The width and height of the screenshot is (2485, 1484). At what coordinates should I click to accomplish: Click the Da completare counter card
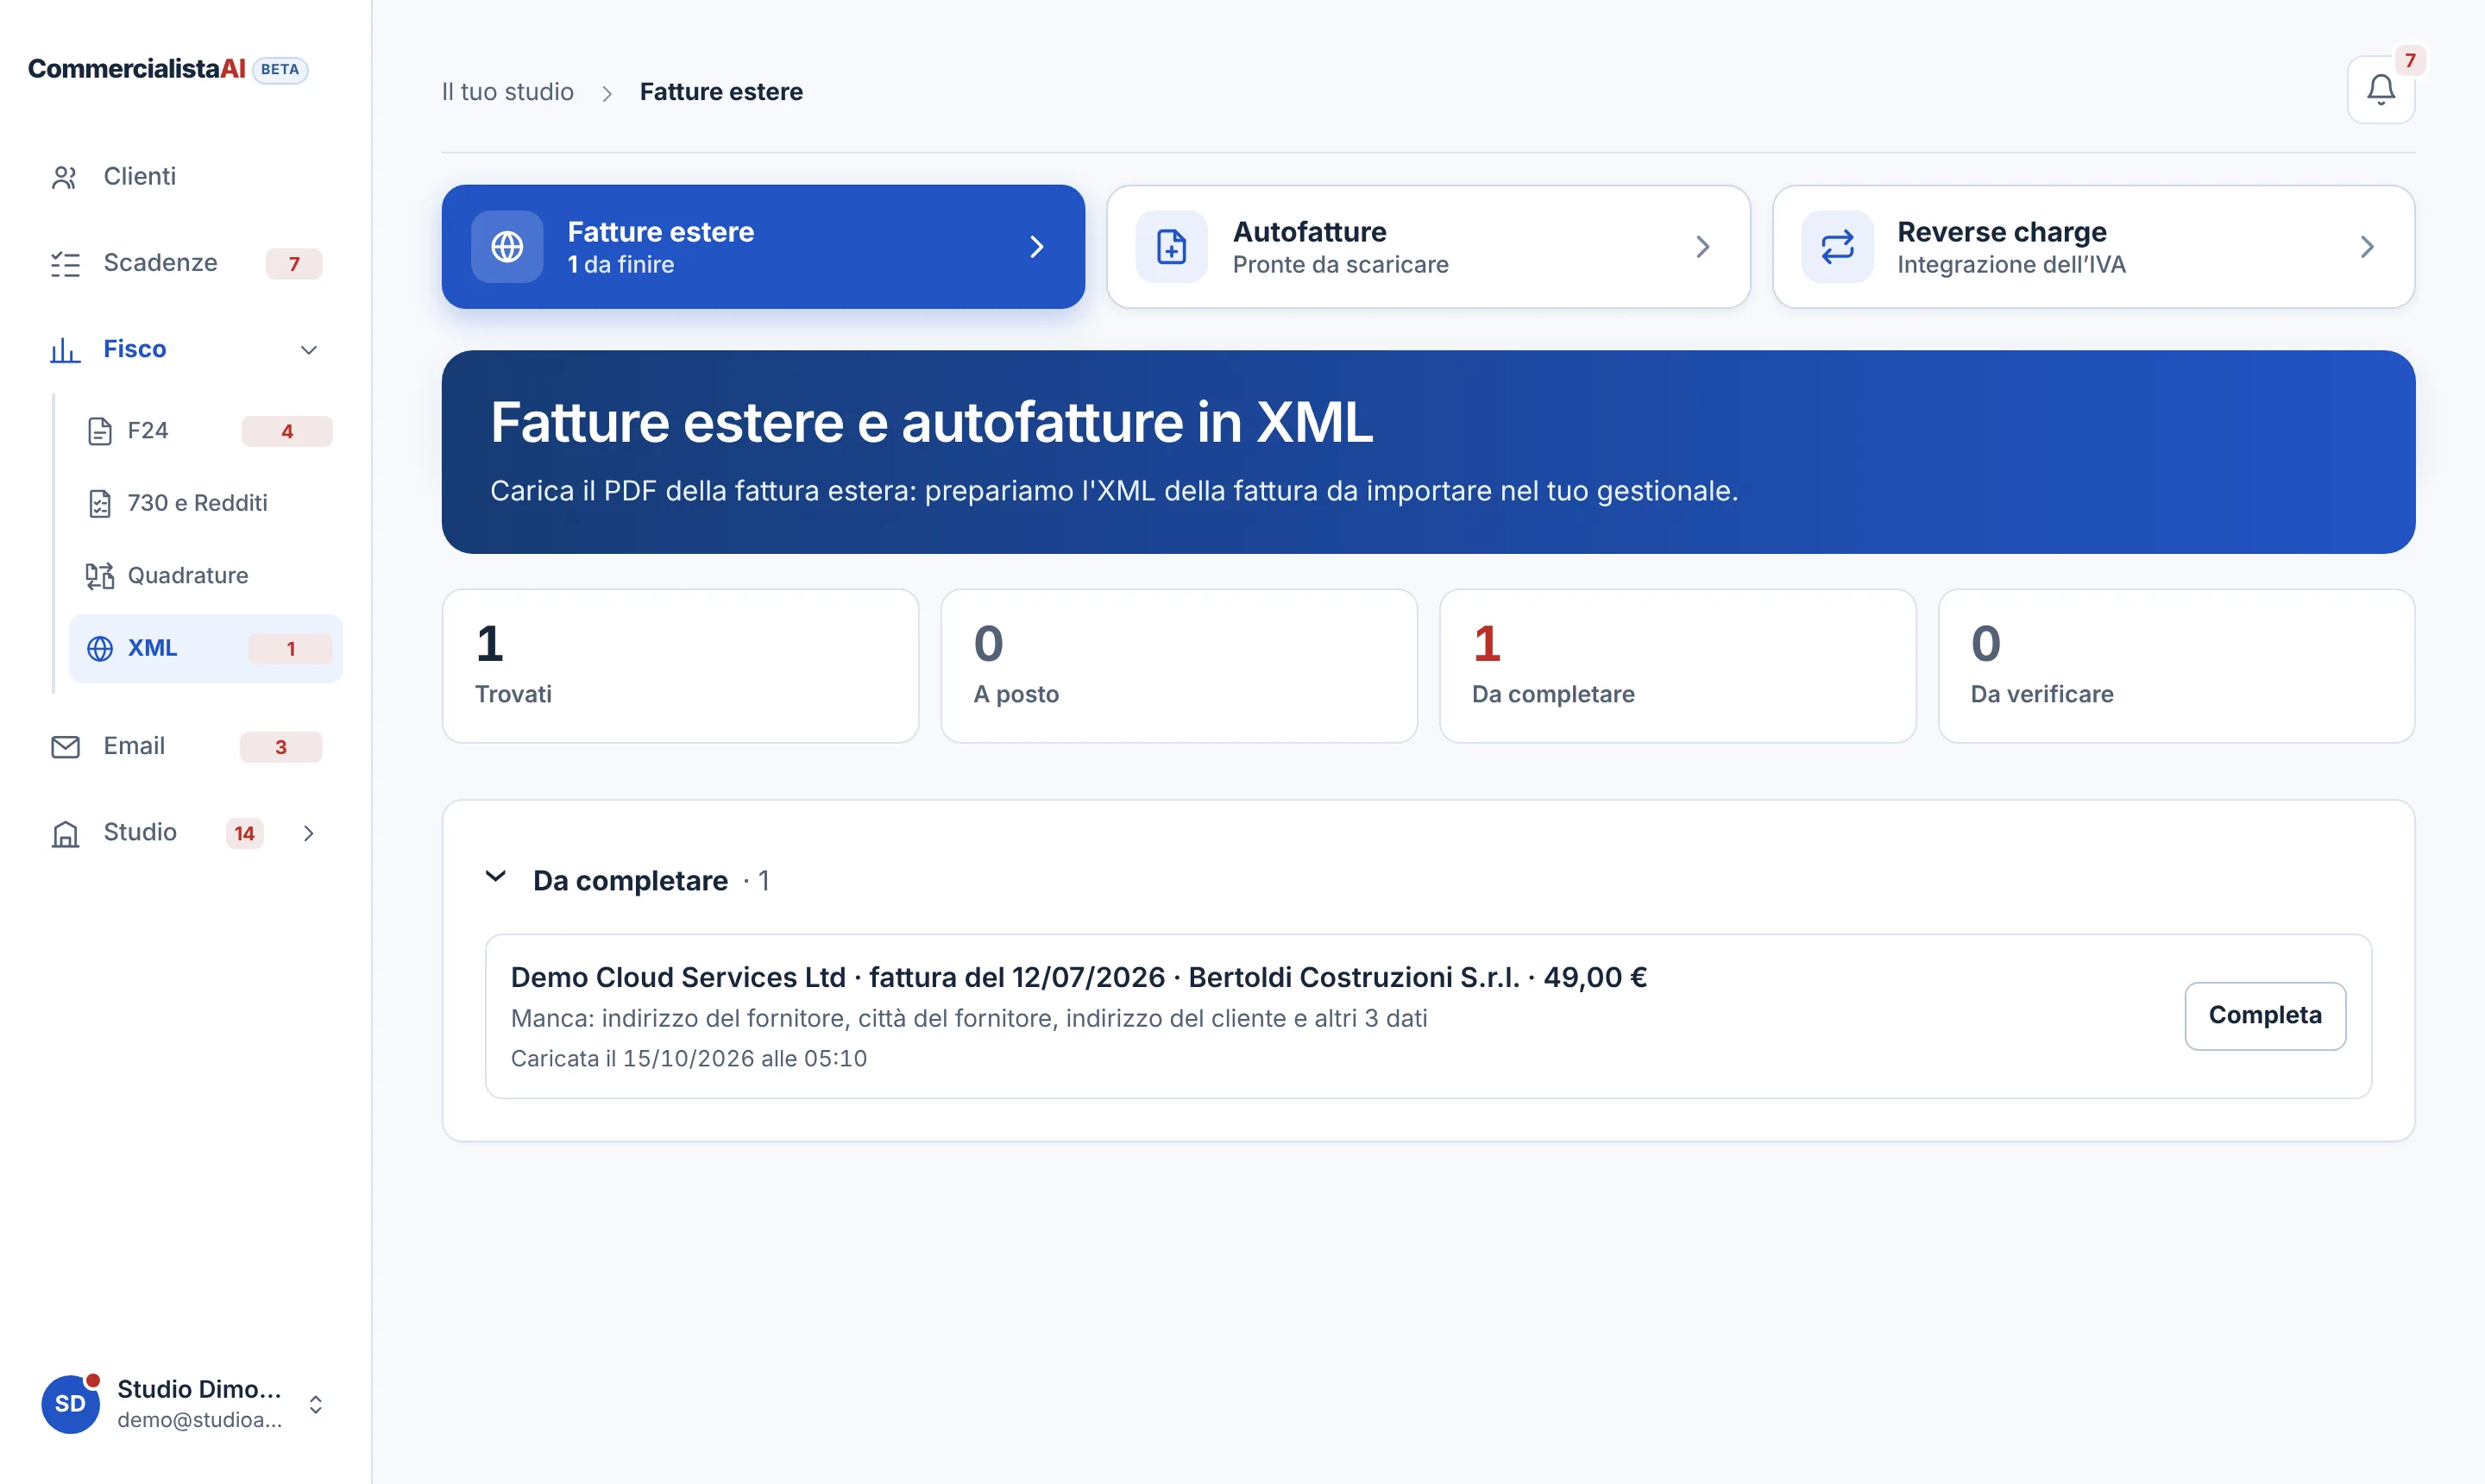(1677, 665)
